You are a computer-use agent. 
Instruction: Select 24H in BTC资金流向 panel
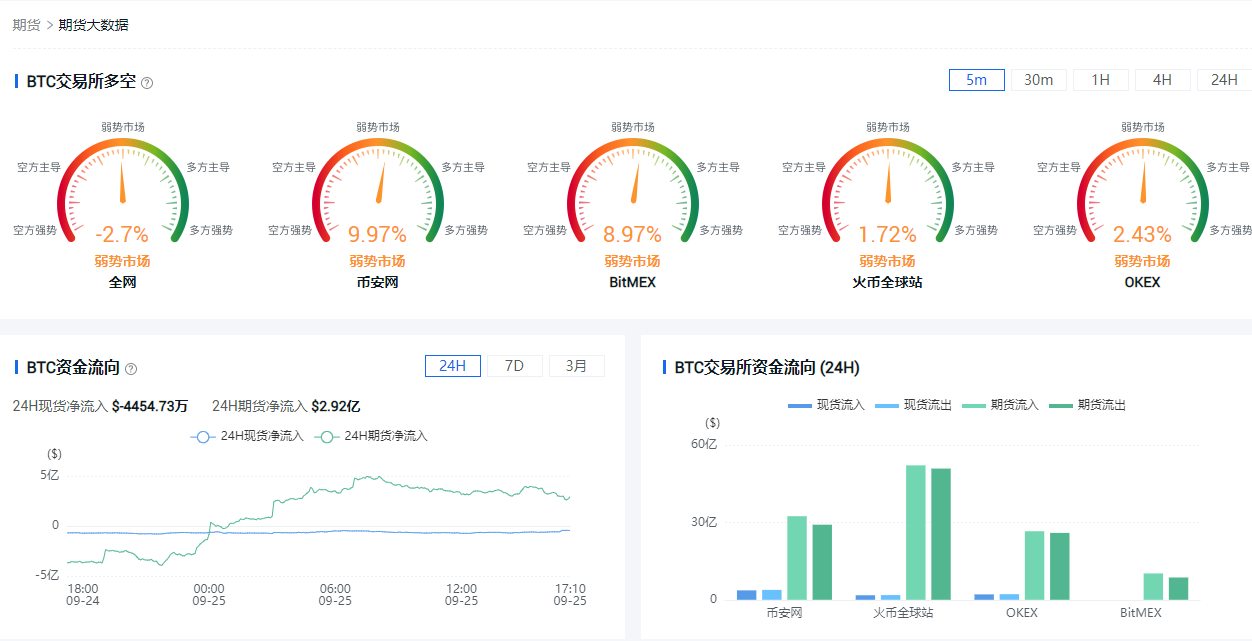point(453,366)
